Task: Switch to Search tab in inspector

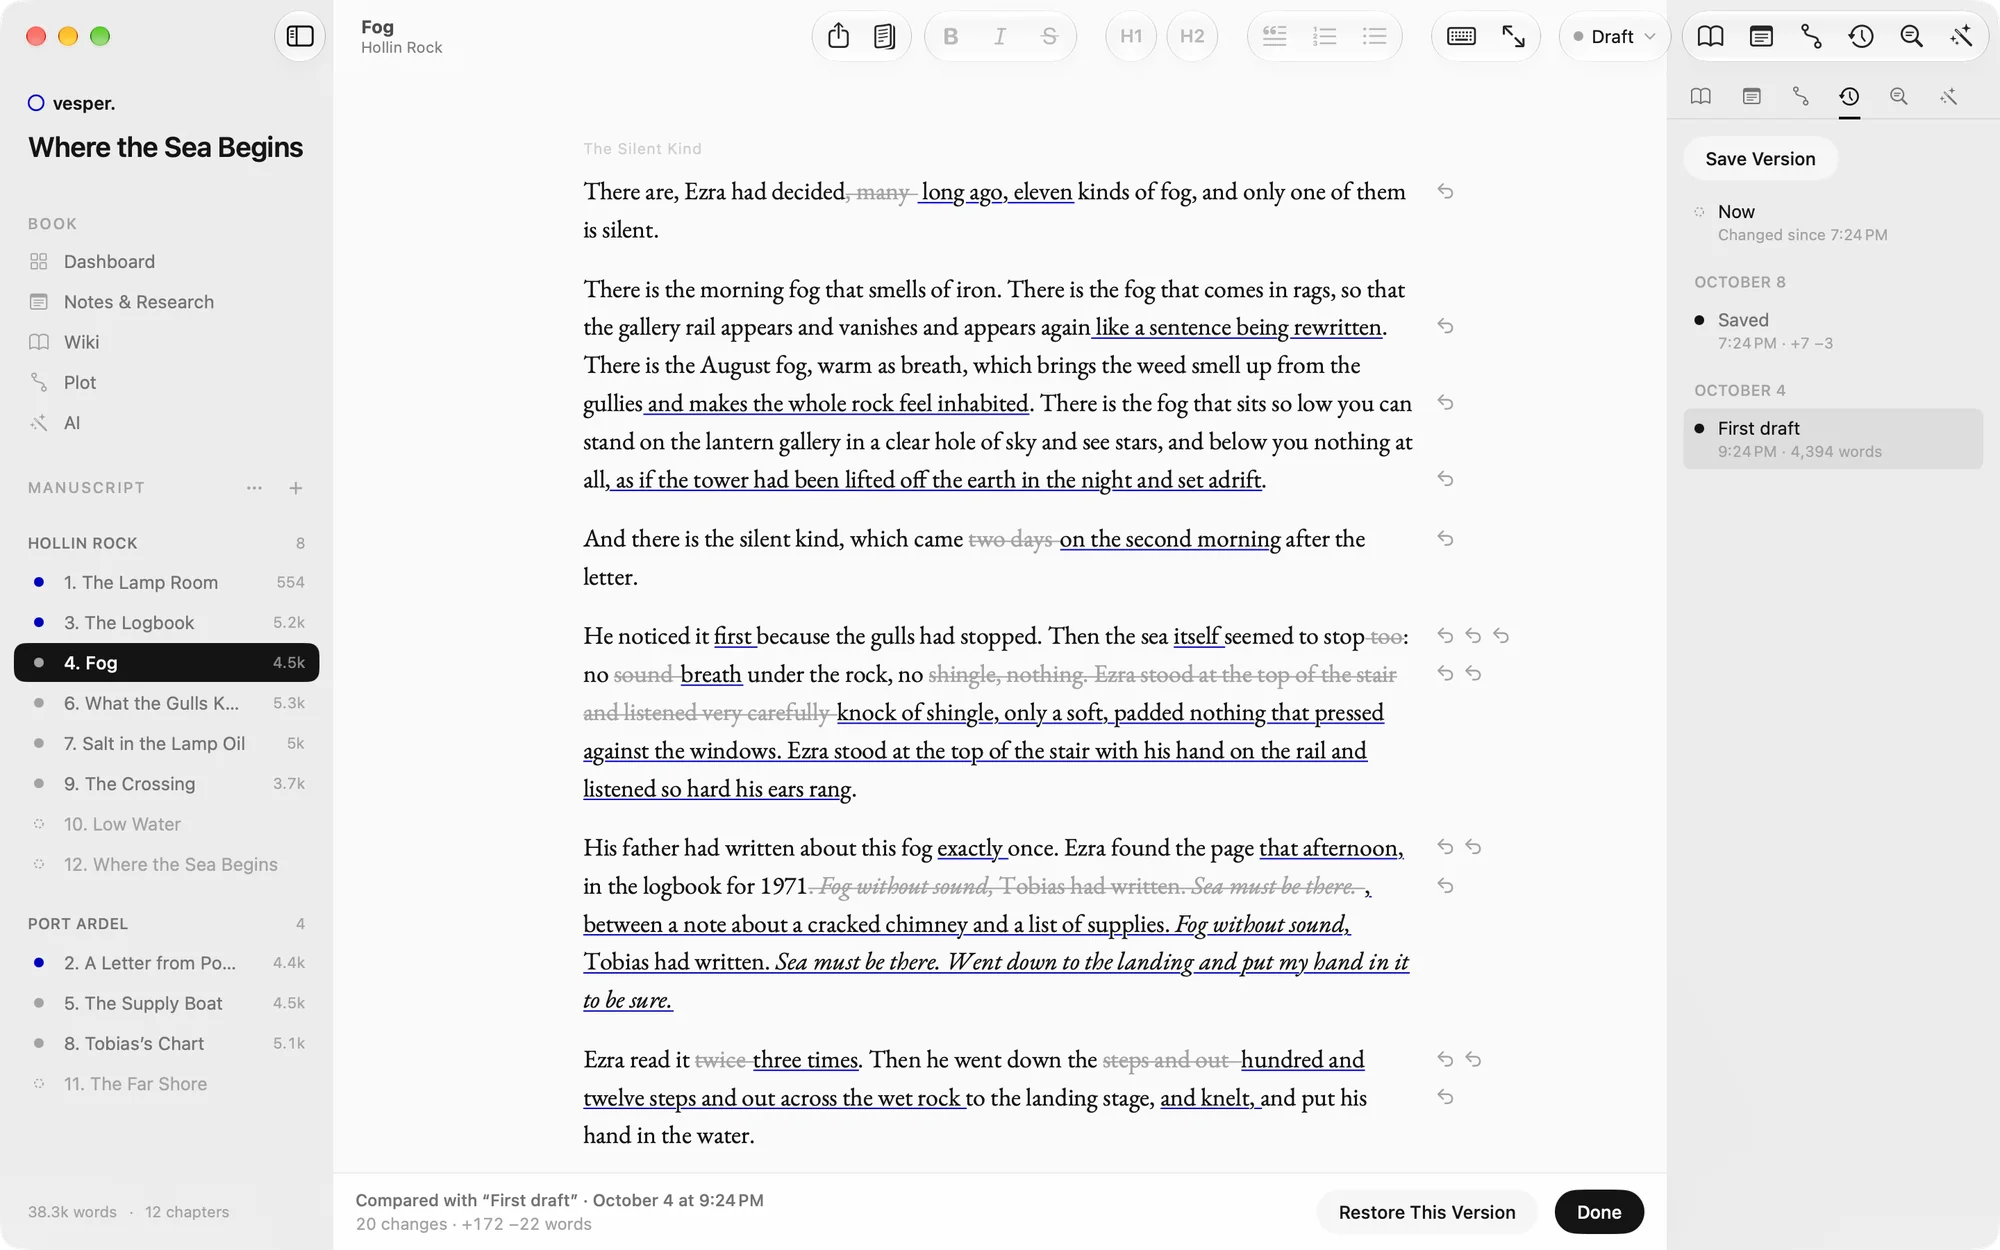Action: tap(1898, 96)
